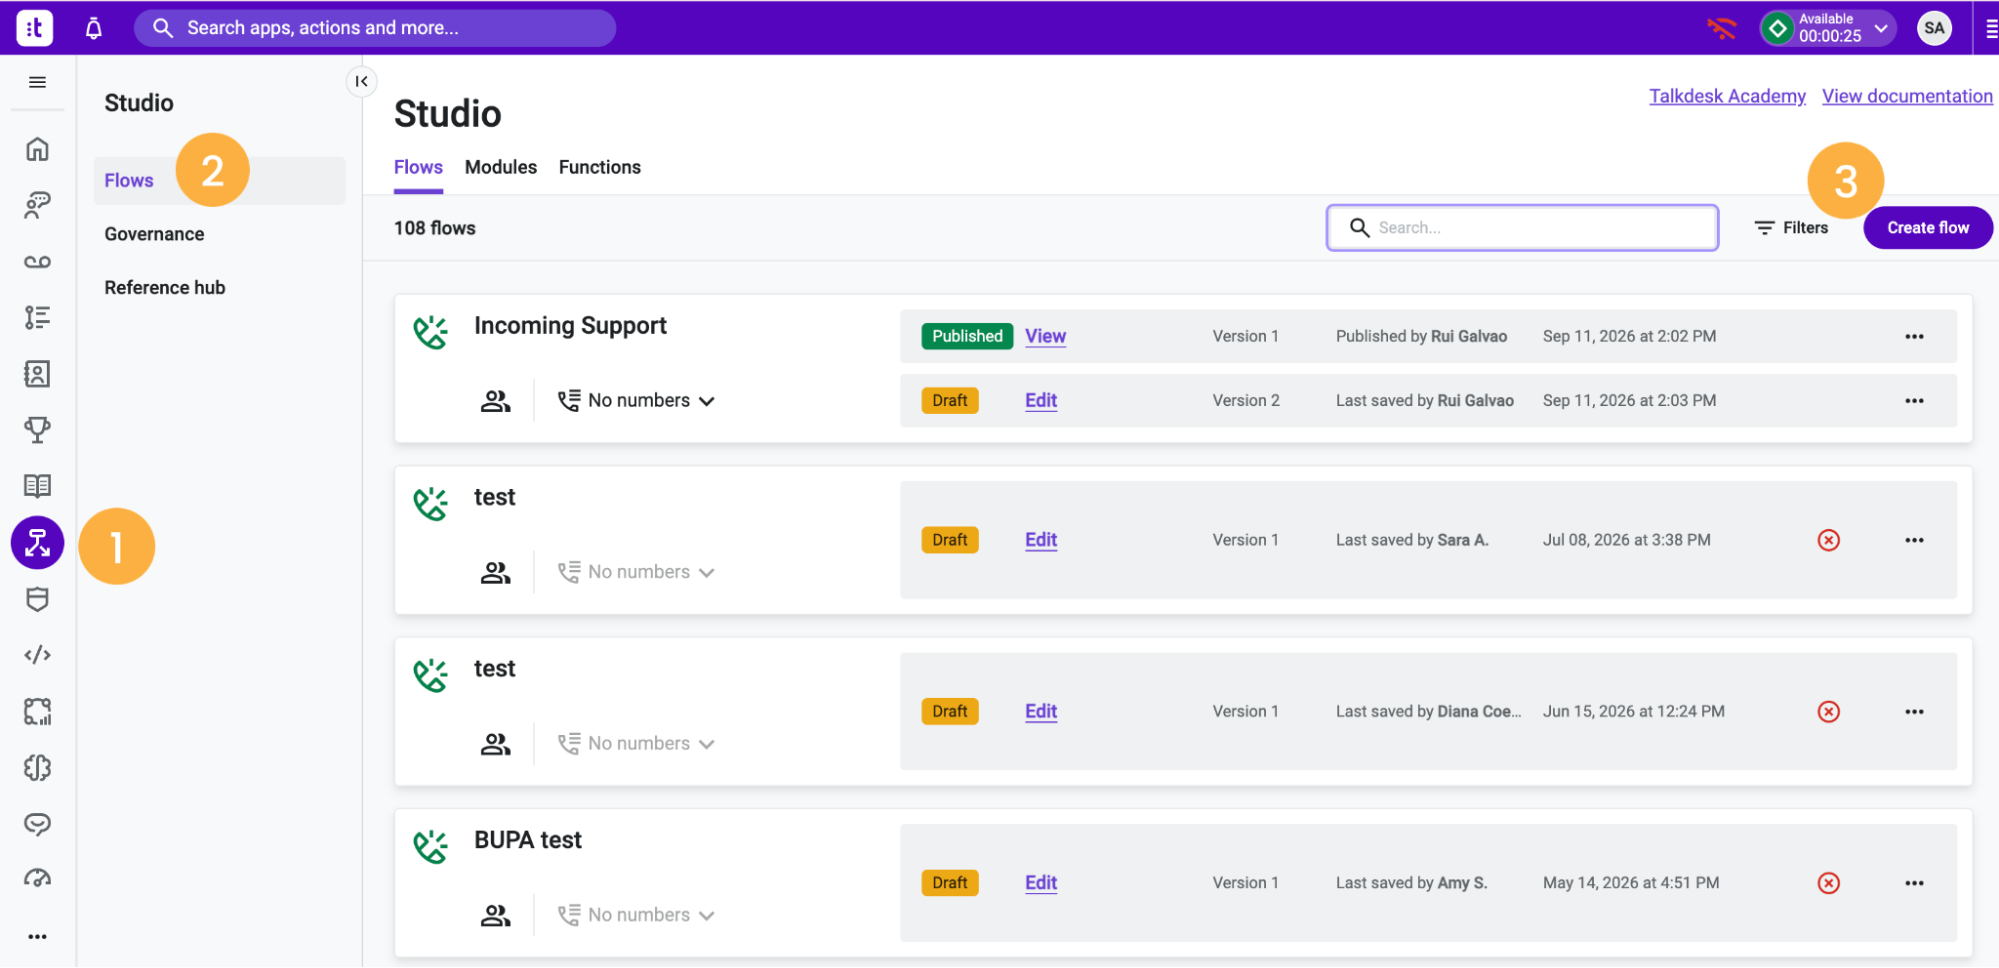Open the top-right menu lines icon
This screenshot has width=1999, height=968.
coord(1990,29)
